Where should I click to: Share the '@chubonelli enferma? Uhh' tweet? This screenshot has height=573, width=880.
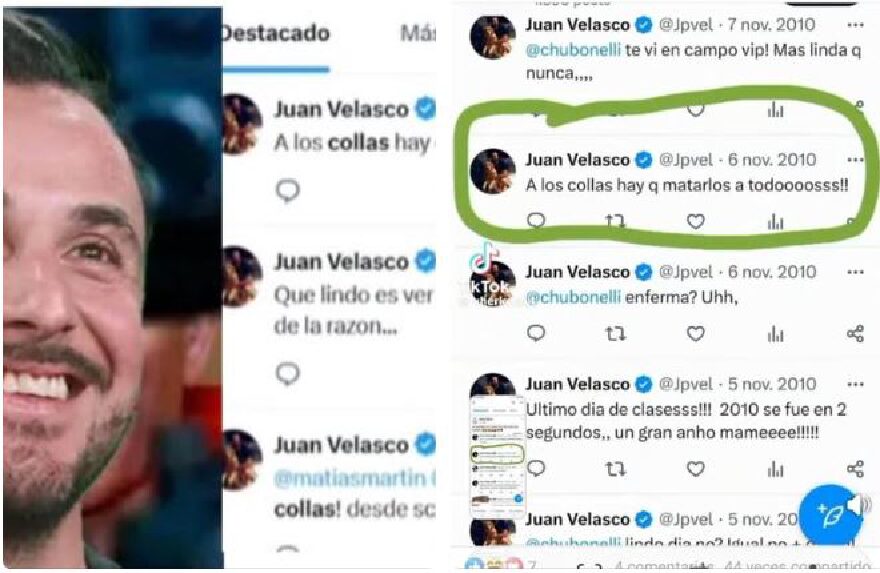point(855,334)
